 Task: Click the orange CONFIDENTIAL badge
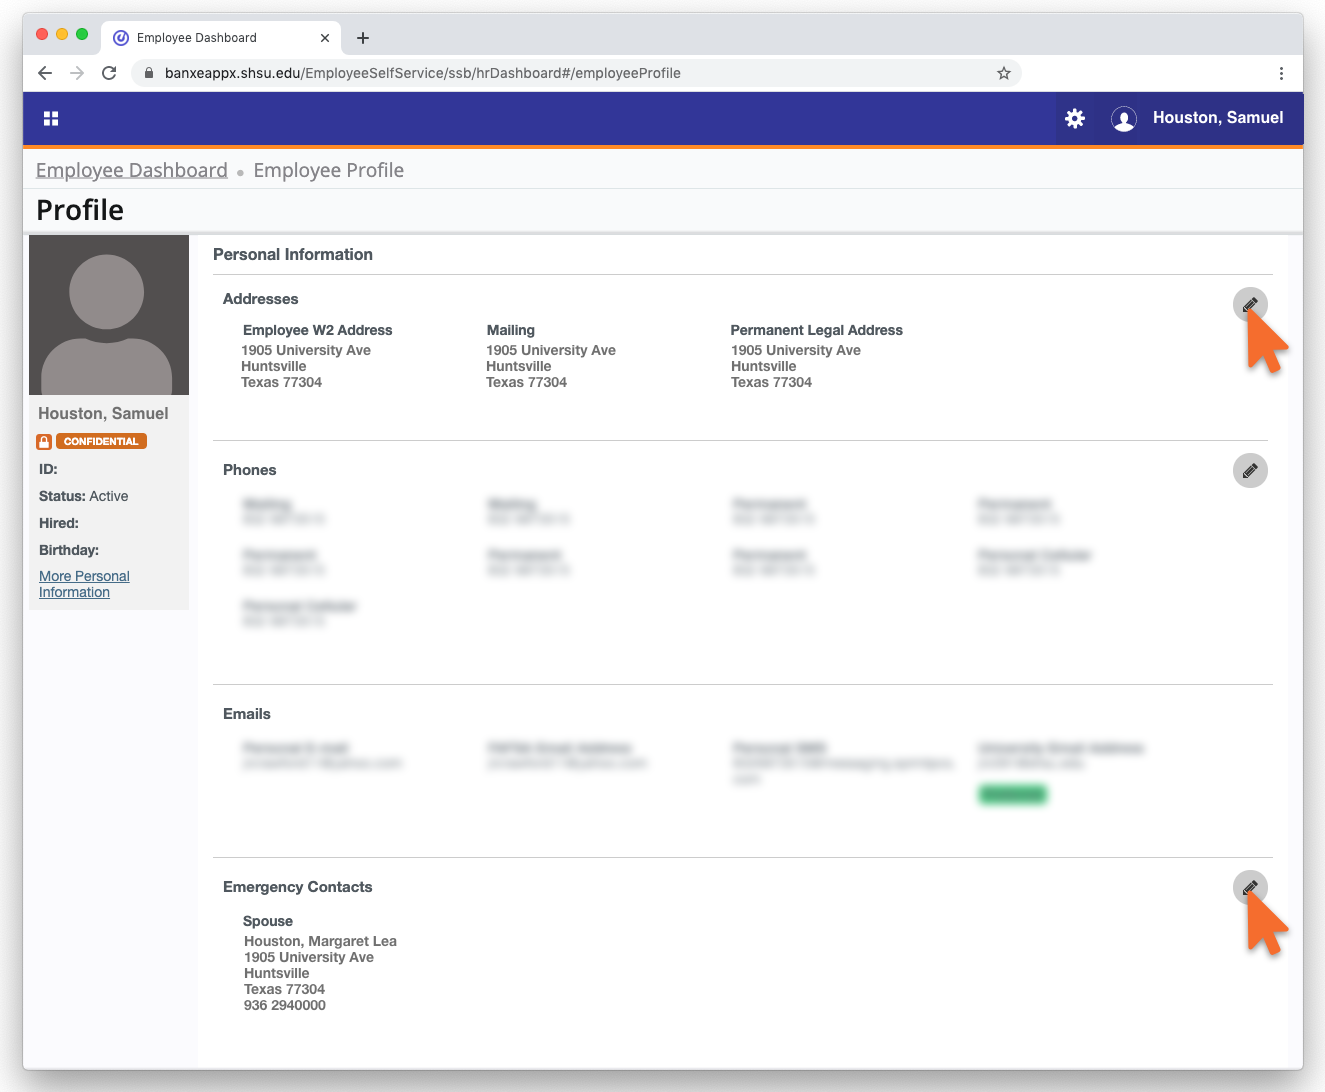[101, 441]
